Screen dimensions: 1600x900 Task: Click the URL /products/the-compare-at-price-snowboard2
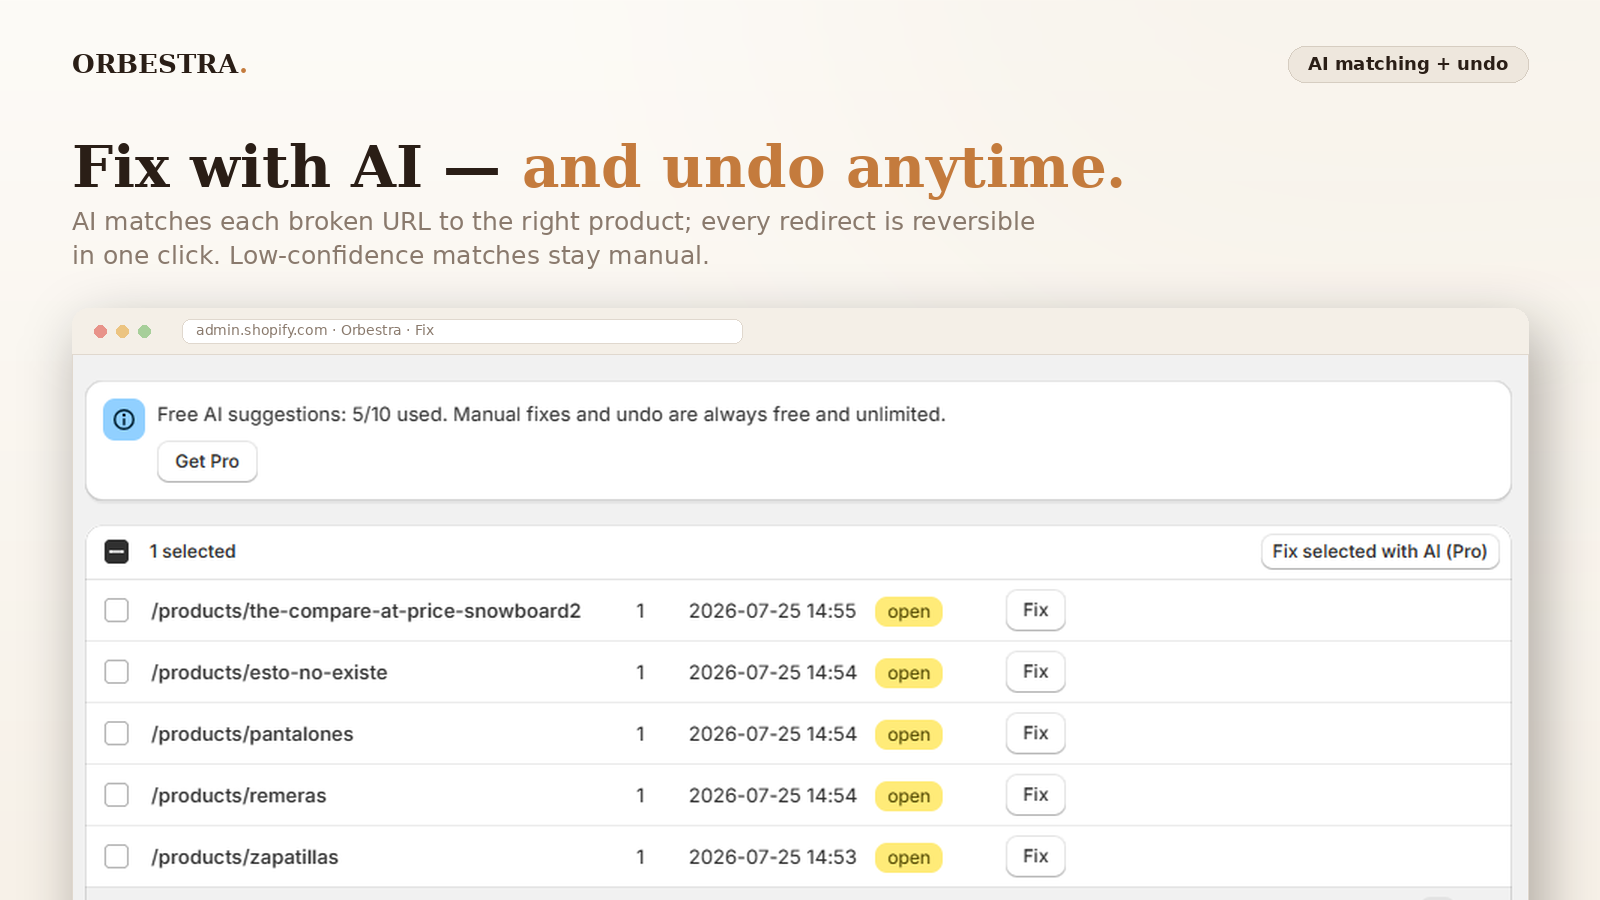tap(366, 611)
